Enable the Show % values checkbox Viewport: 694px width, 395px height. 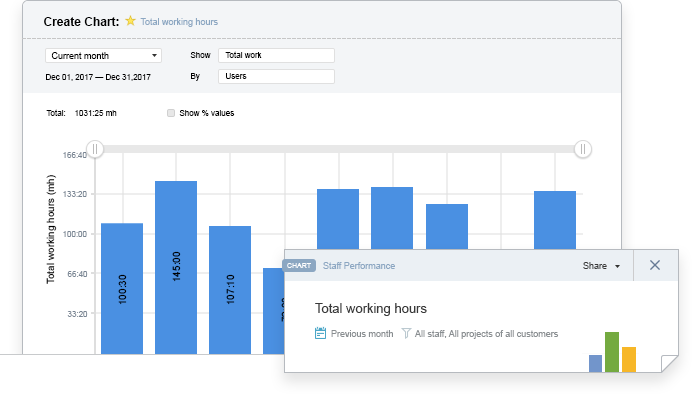pyautogui.click(x=171, y=113)
